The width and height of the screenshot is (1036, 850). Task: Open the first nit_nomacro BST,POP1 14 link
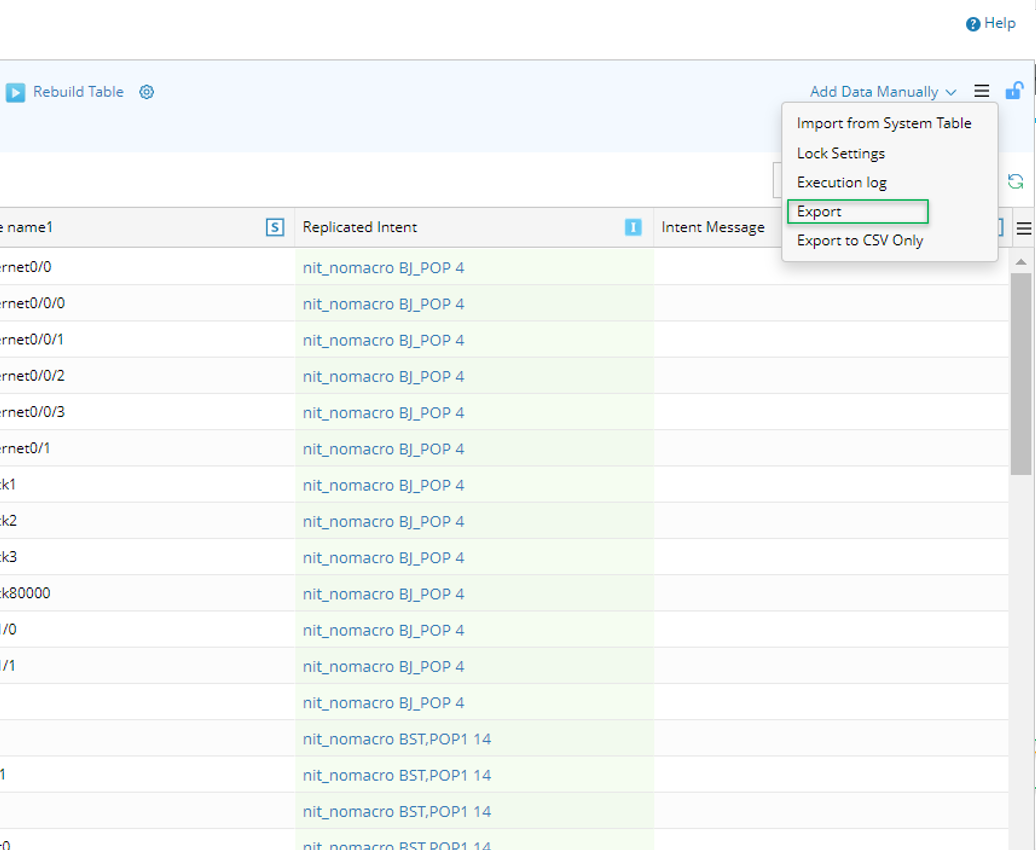(396, 739)
